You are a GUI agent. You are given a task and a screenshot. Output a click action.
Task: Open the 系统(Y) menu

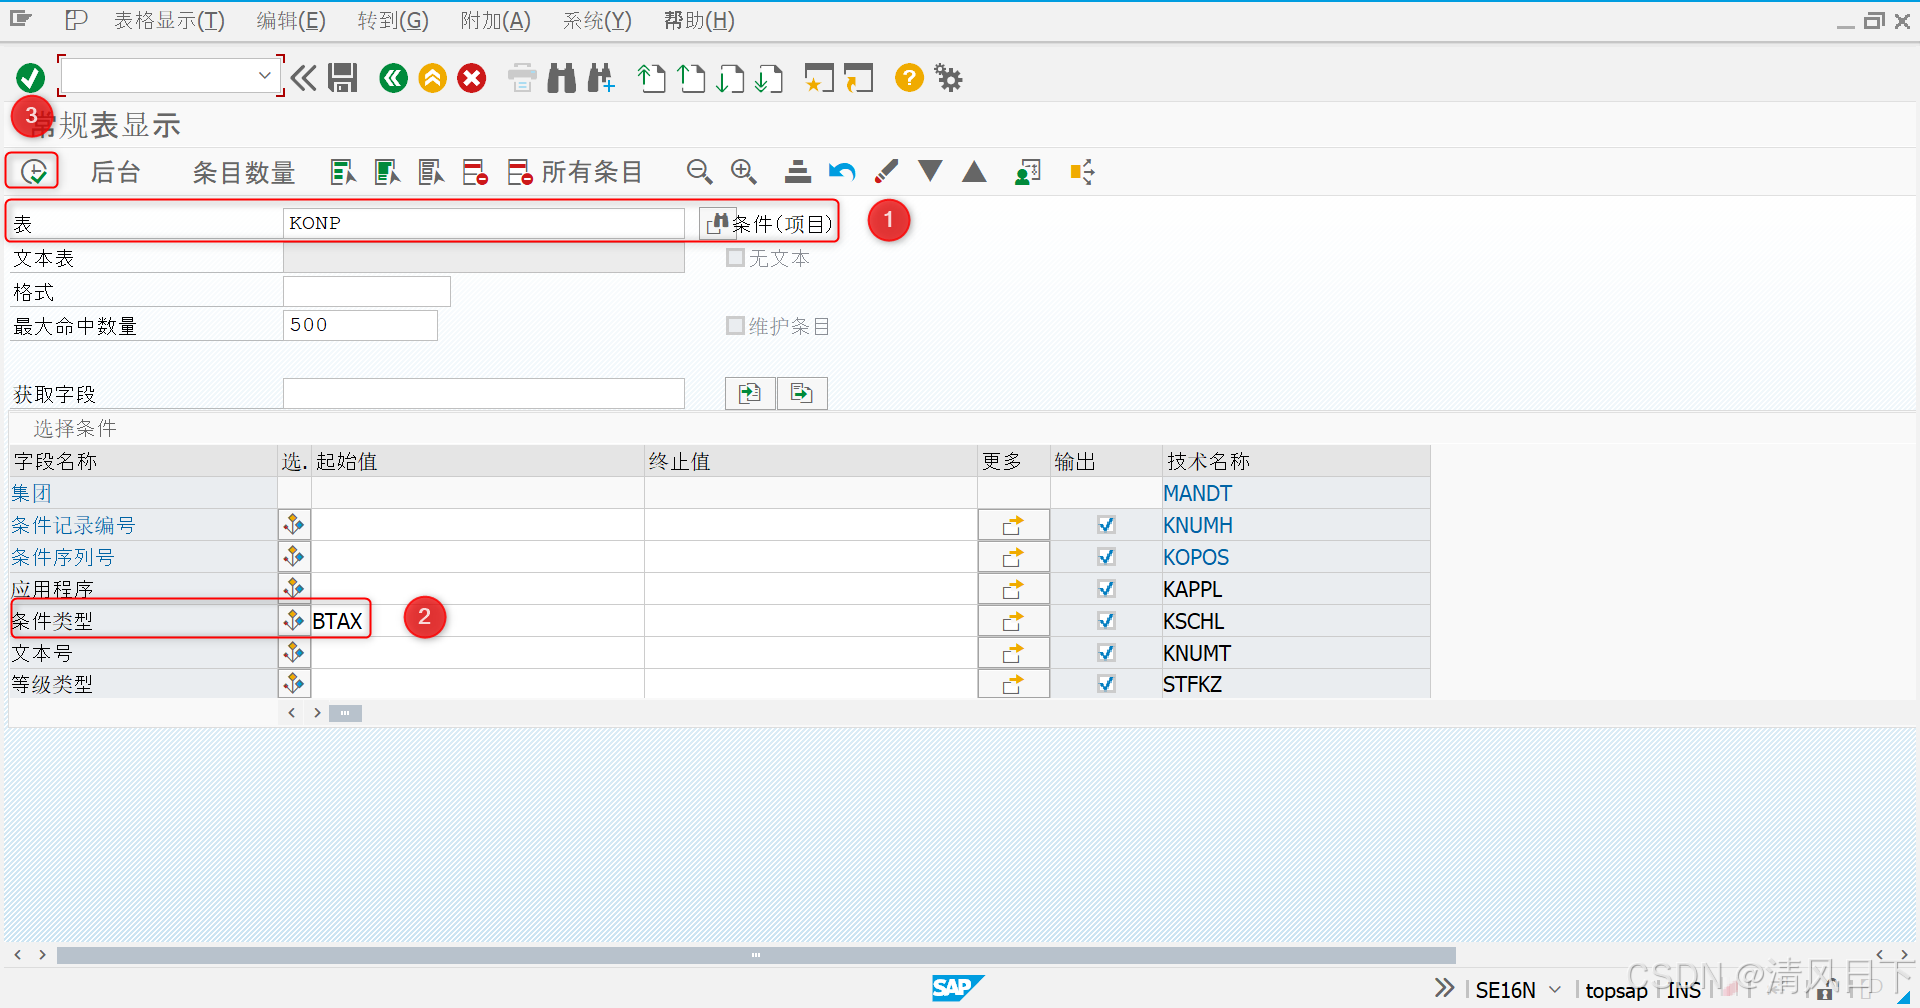click(x=597, y=20)
